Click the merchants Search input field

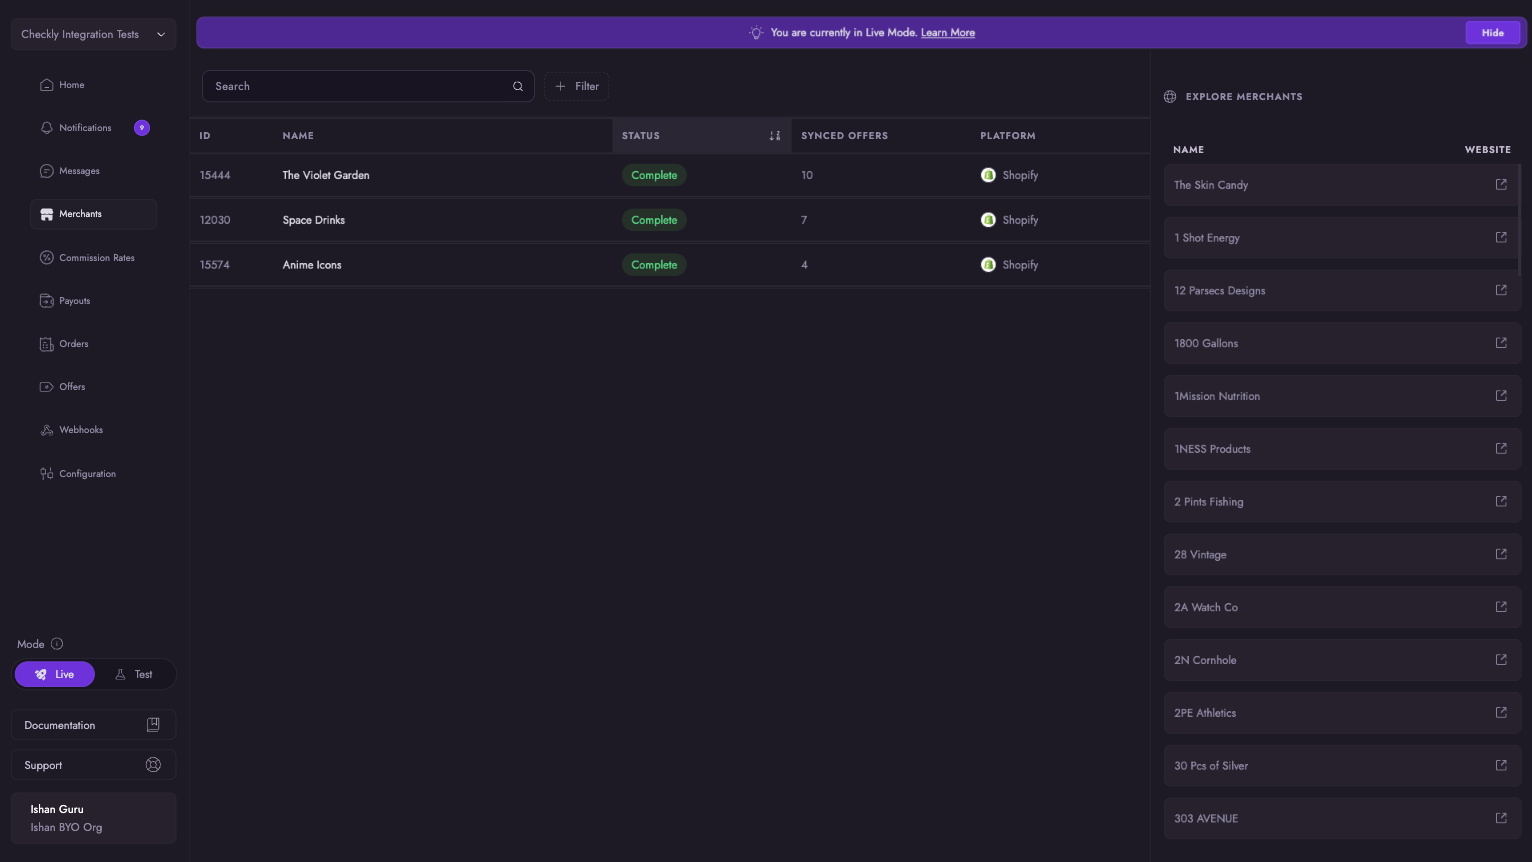(360, 86)
